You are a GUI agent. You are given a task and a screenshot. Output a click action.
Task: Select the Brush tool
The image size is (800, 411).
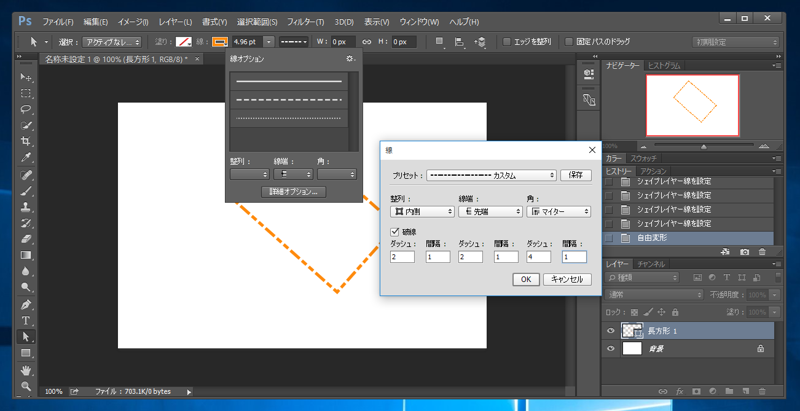click(x=26, y=191)
